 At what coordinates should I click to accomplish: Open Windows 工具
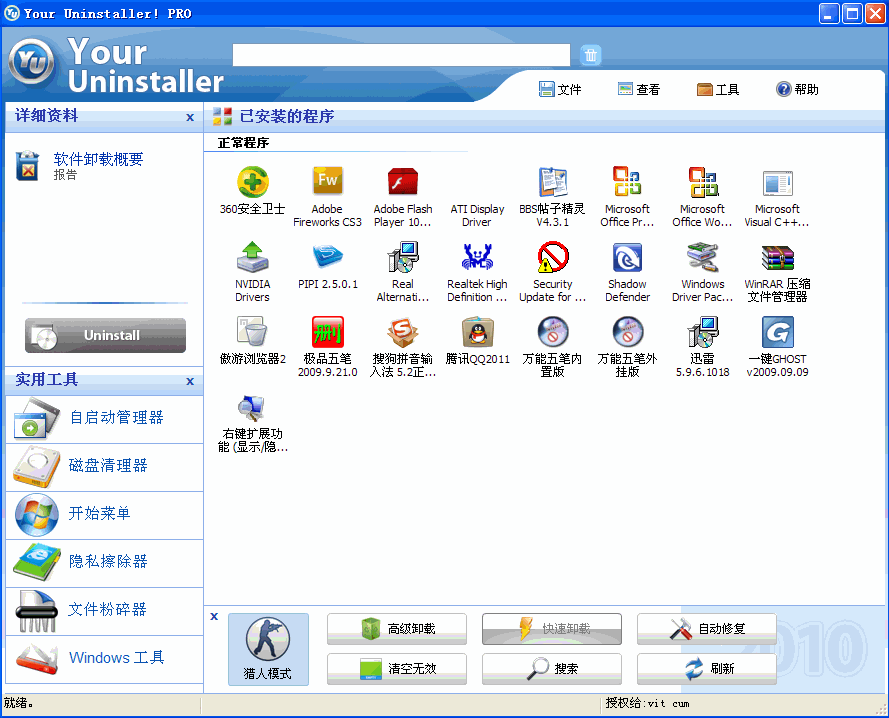104,658
